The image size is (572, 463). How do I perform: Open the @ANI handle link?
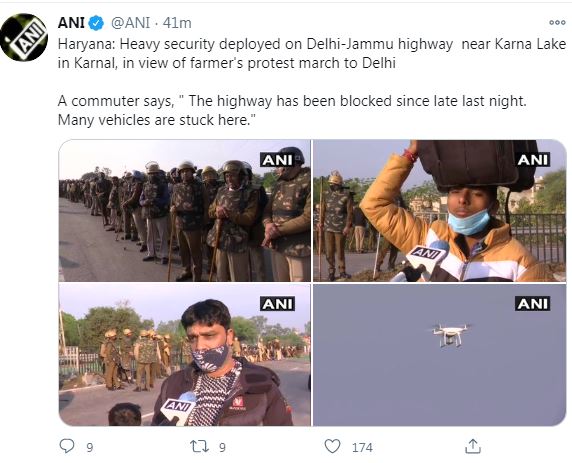click(x=130, y=23)
